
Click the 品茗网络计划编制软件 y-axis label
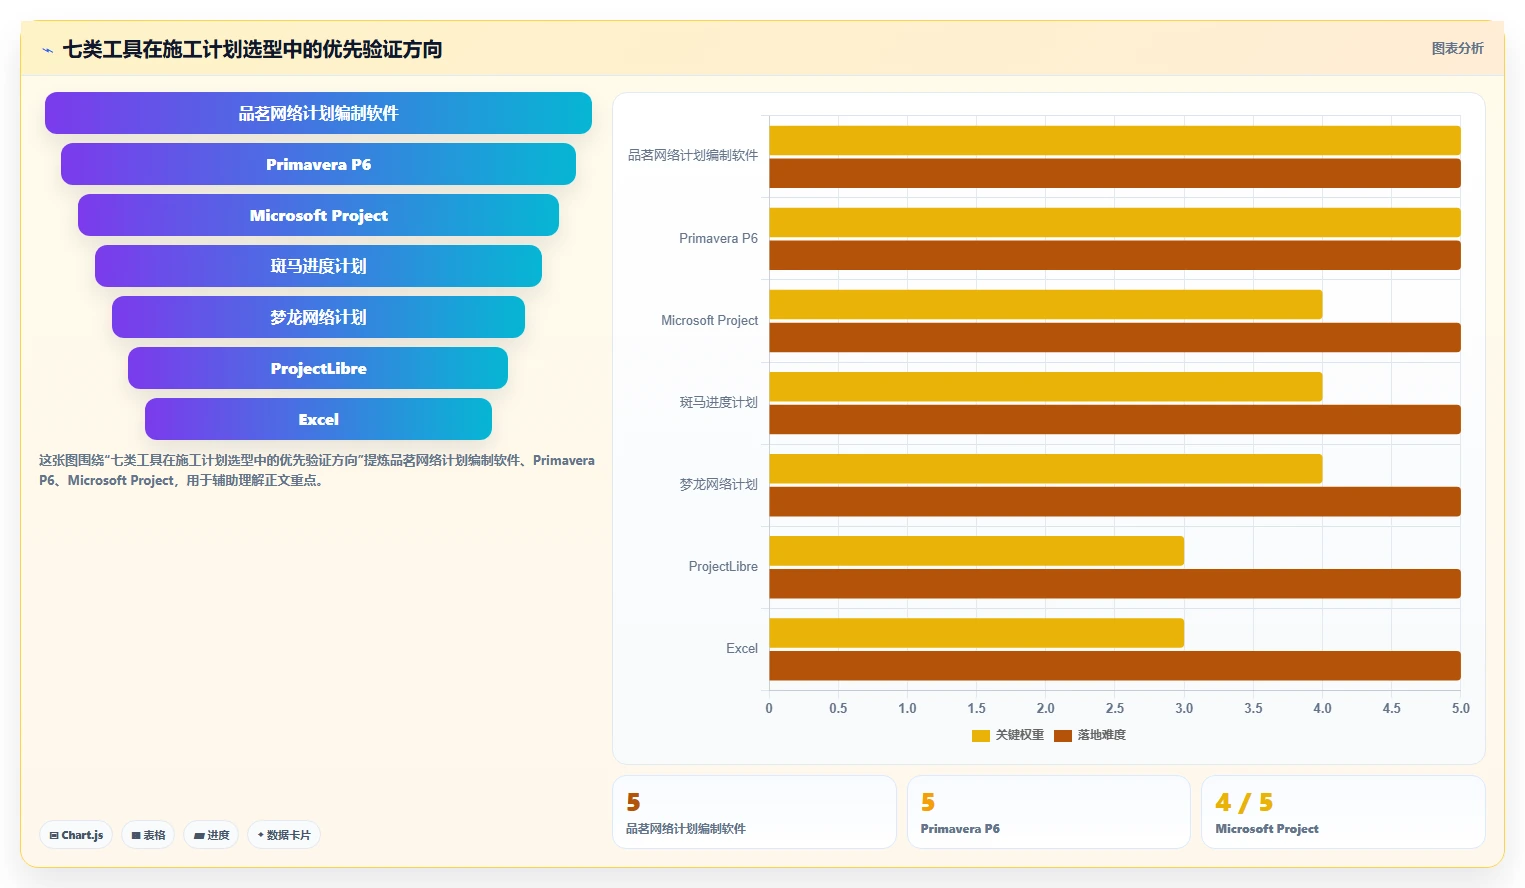pos(693,155)
